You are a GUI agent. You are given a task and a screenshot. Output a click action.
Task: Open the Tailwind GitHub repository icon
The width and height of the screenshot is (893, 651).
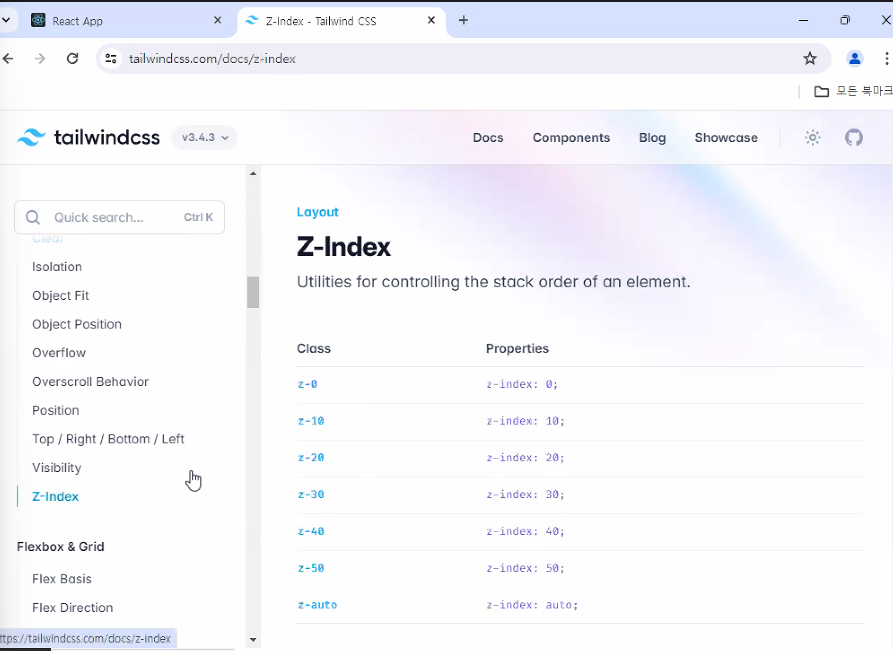[854, 137]
